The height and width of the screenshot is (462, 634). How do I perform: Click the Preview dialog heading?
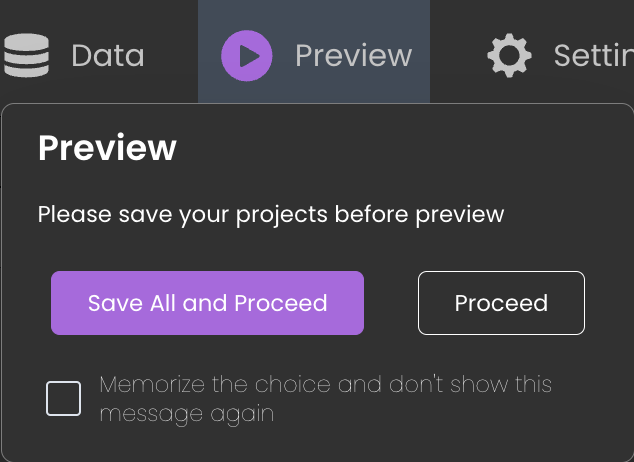[107, 148]
